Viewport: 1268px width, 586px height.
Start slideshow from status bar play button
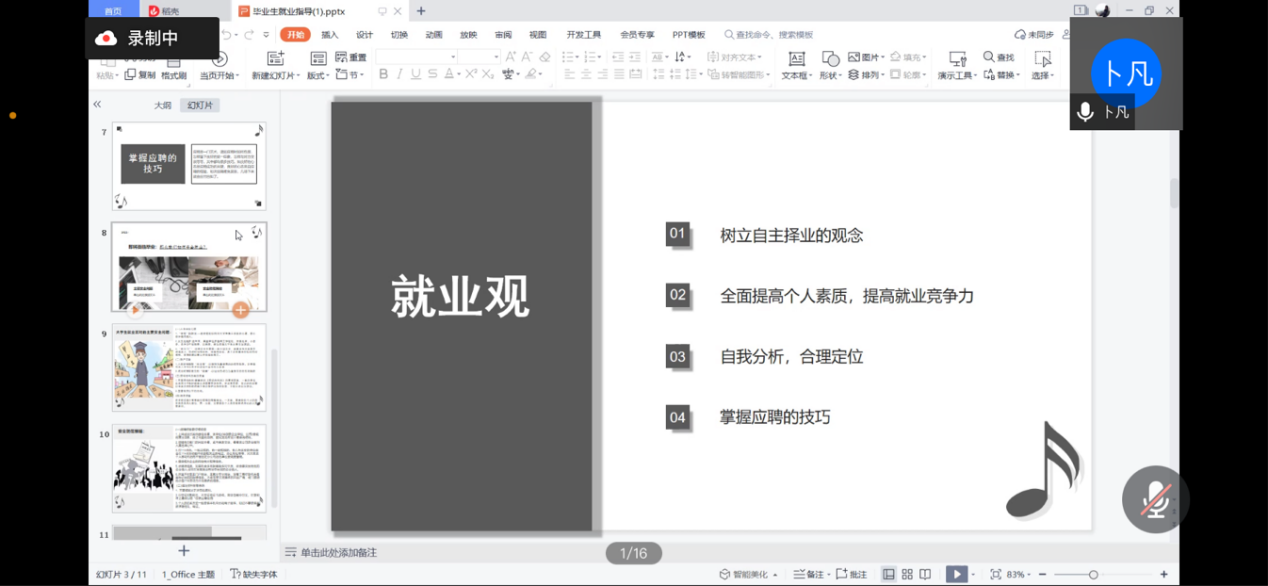(957, 574)
